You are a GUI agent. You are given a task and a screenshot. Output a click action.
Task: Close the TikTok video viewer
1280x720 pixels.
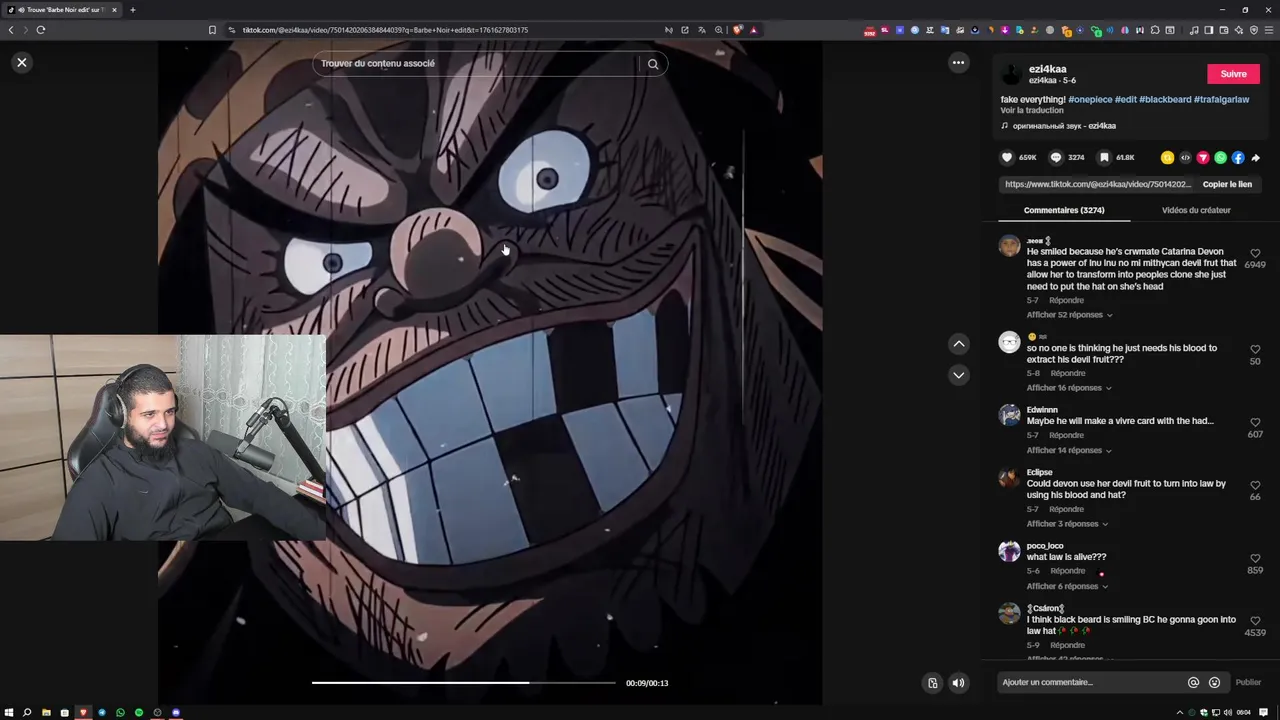pos(22,62)
